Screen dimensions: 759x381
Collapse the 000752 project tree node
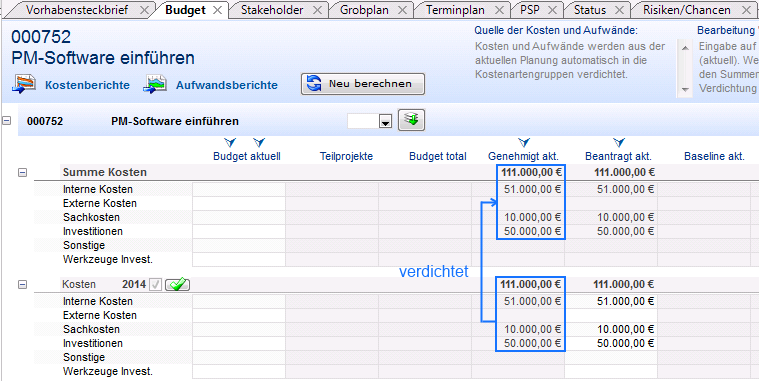(x=6, y=121)
